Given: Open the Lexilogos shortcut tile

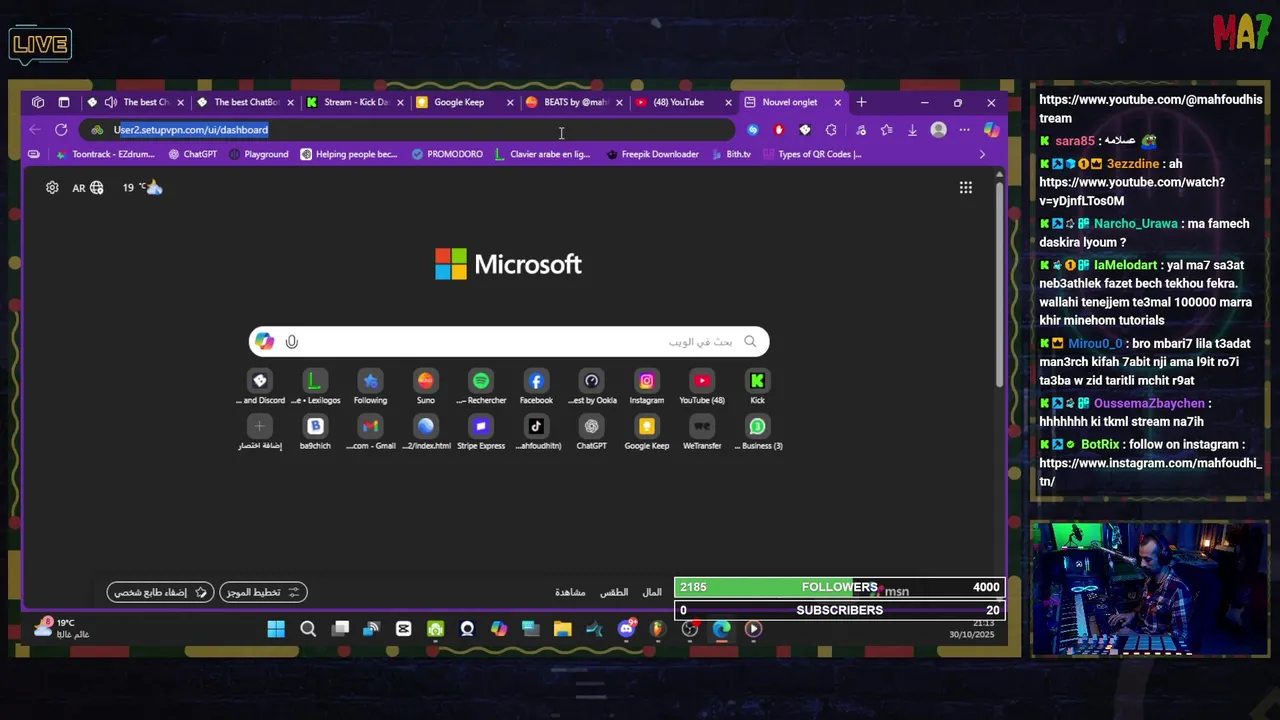Looking at the screenshot, I should point(315,386).
